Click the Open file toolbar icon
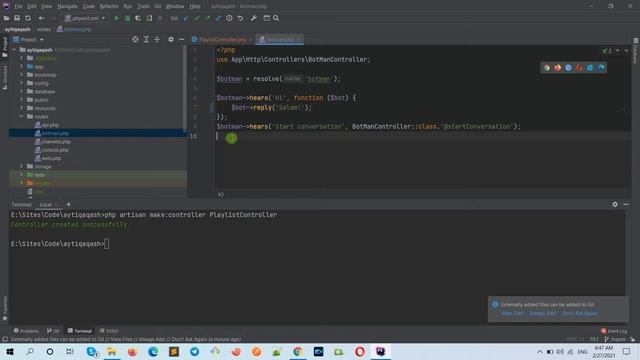Screen dimensions: 640x360 [7, 18]
